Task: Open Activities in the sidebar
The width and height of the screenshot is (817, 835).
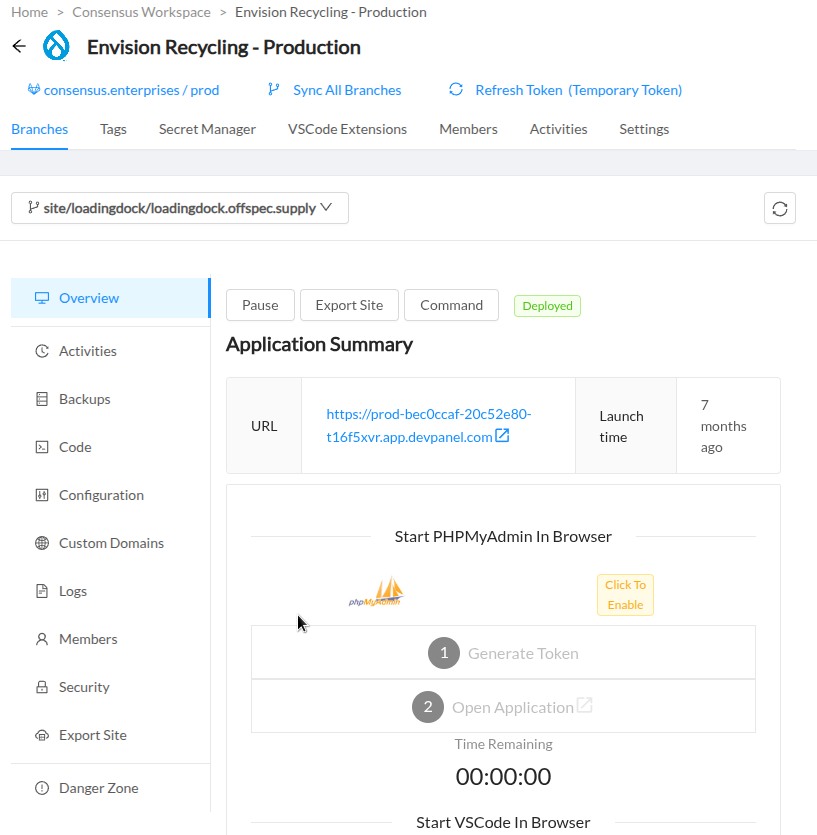Action: (x=111, y=351)
